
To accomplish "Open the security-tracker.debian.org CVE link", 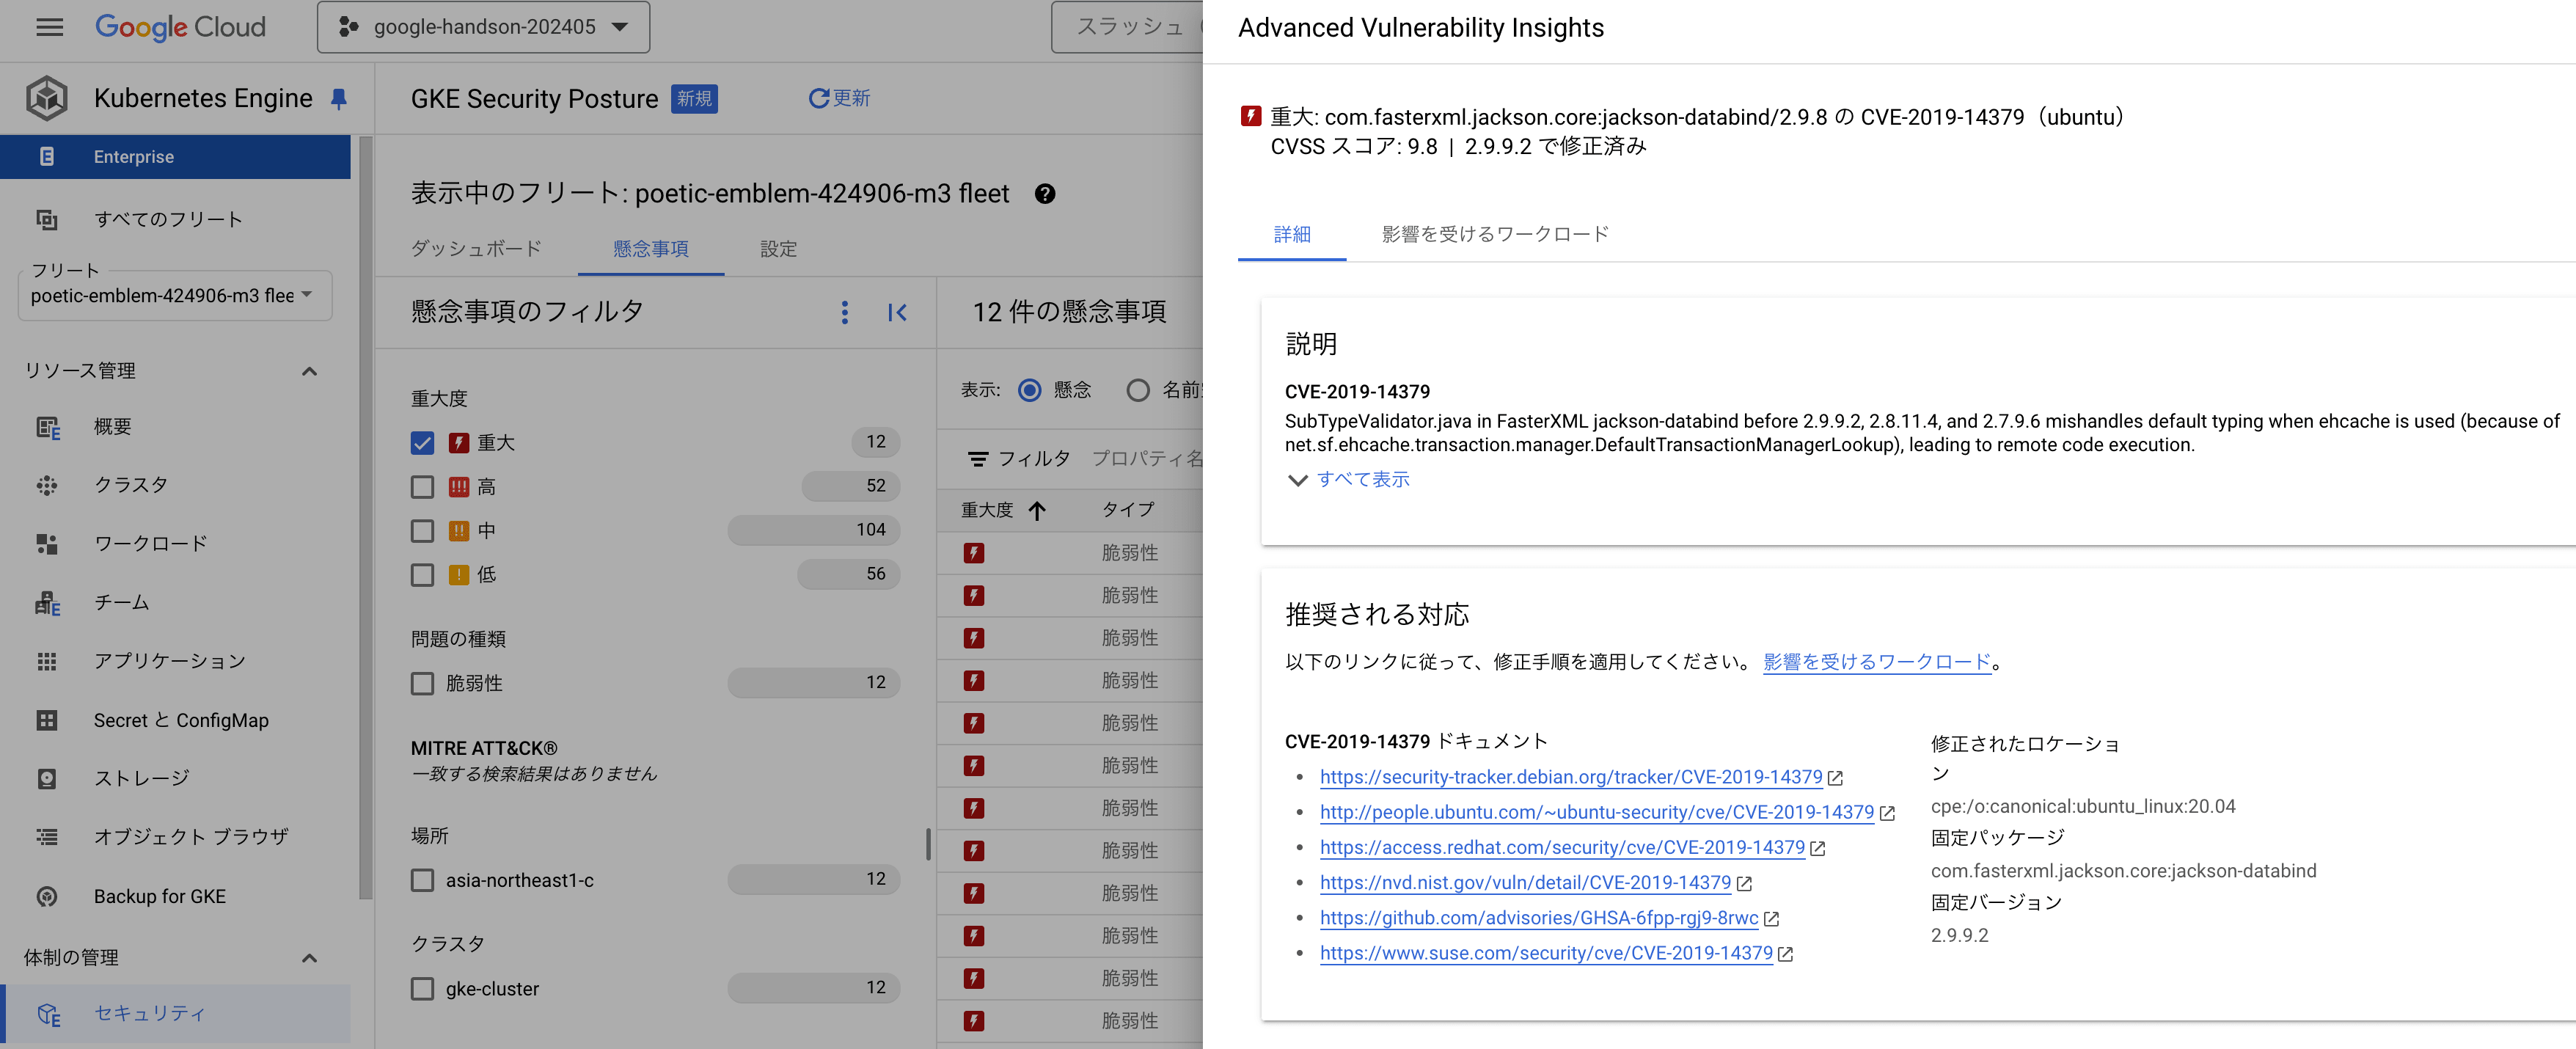I will pos(1571,777).
